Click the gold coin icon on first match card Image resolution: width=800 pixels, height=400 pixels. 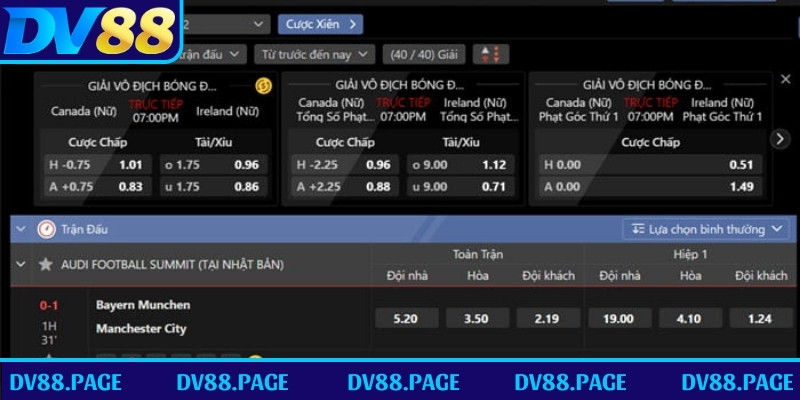coord(263,85)
